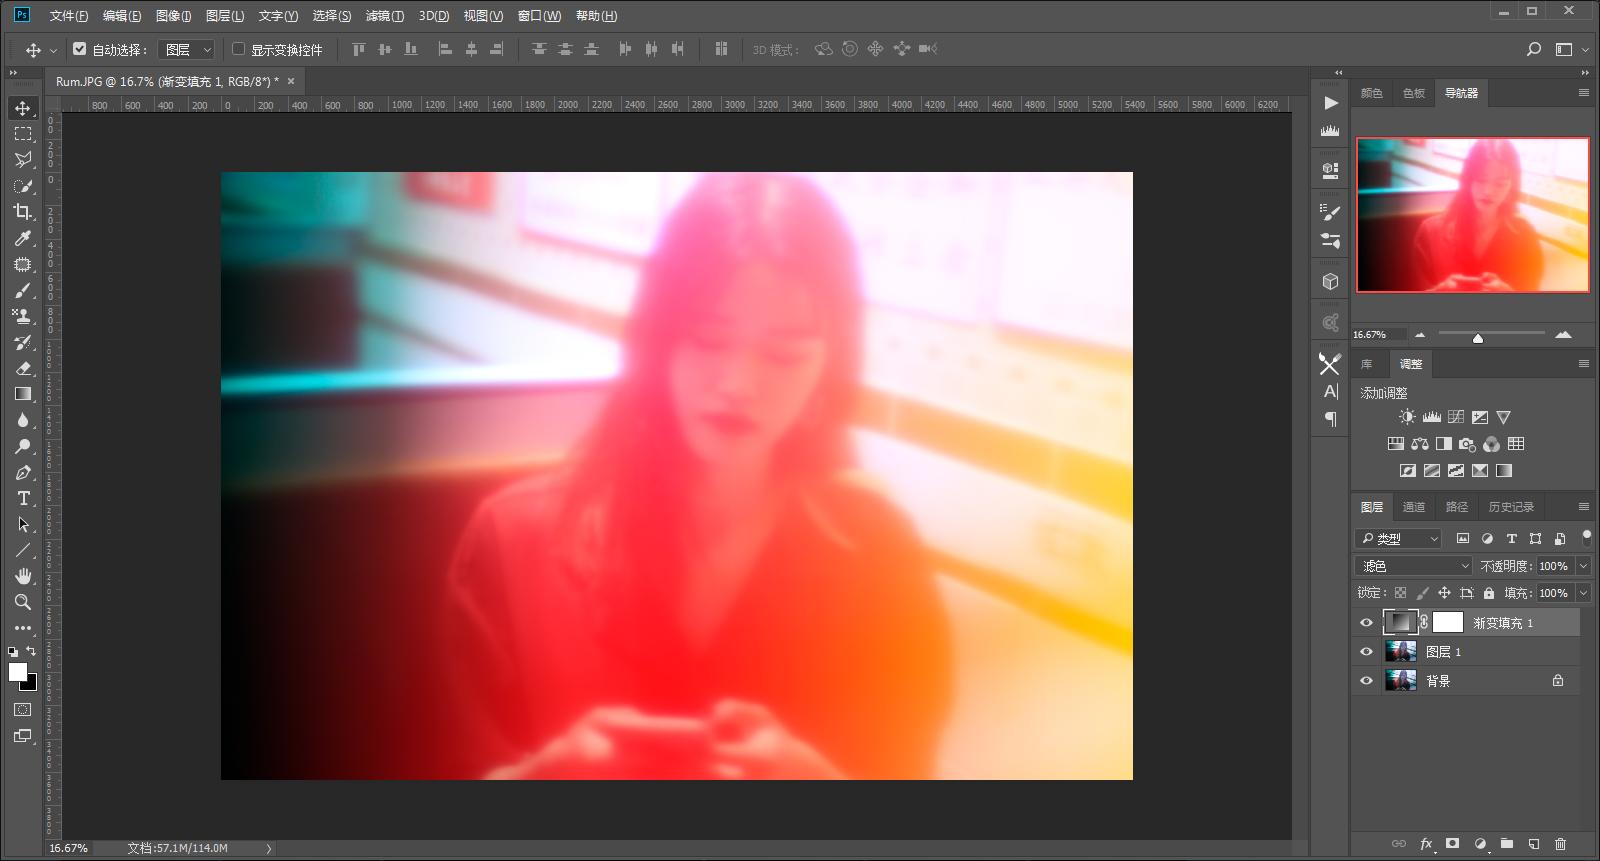Select the Quick Selection tool
The height and width of the screenshot is (861, 1600).
[x=23, y=186]
